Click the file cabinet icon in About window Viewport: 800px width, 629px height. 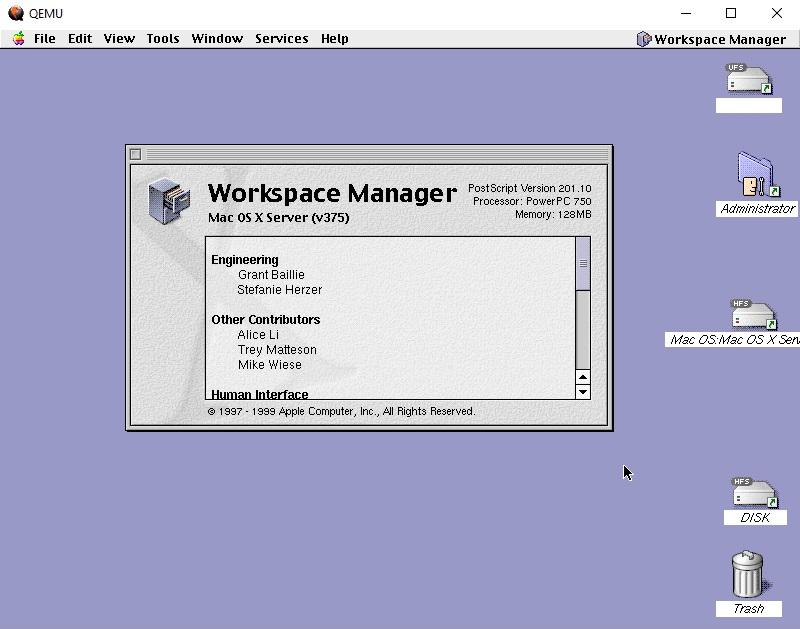(x=168, y=200)
